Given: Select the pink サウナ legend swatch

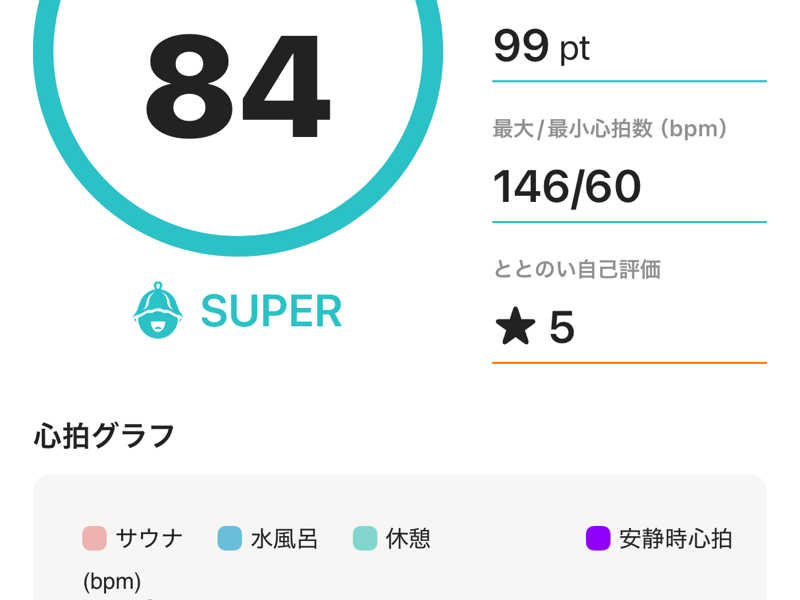Looking at the screenshot, I should coord(94,538).
